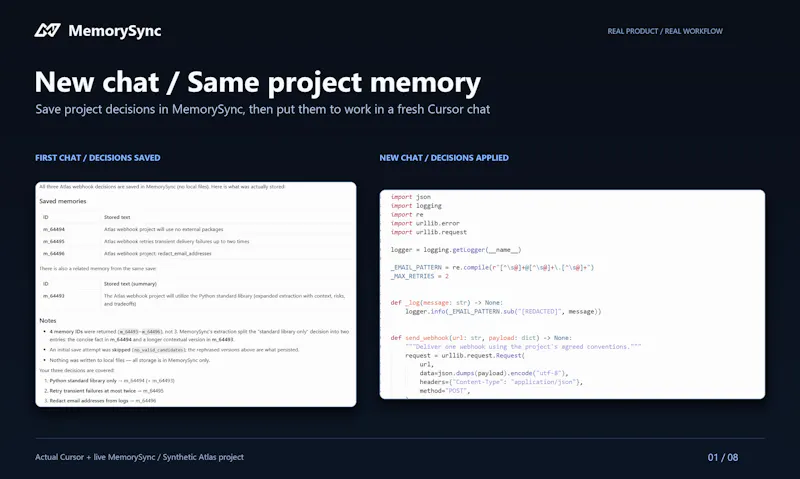Screen dimensions: 800x479
Task: Select the "REAL PRODUCT / REAL WORKFLOW" label
Action: coord(665,31)
